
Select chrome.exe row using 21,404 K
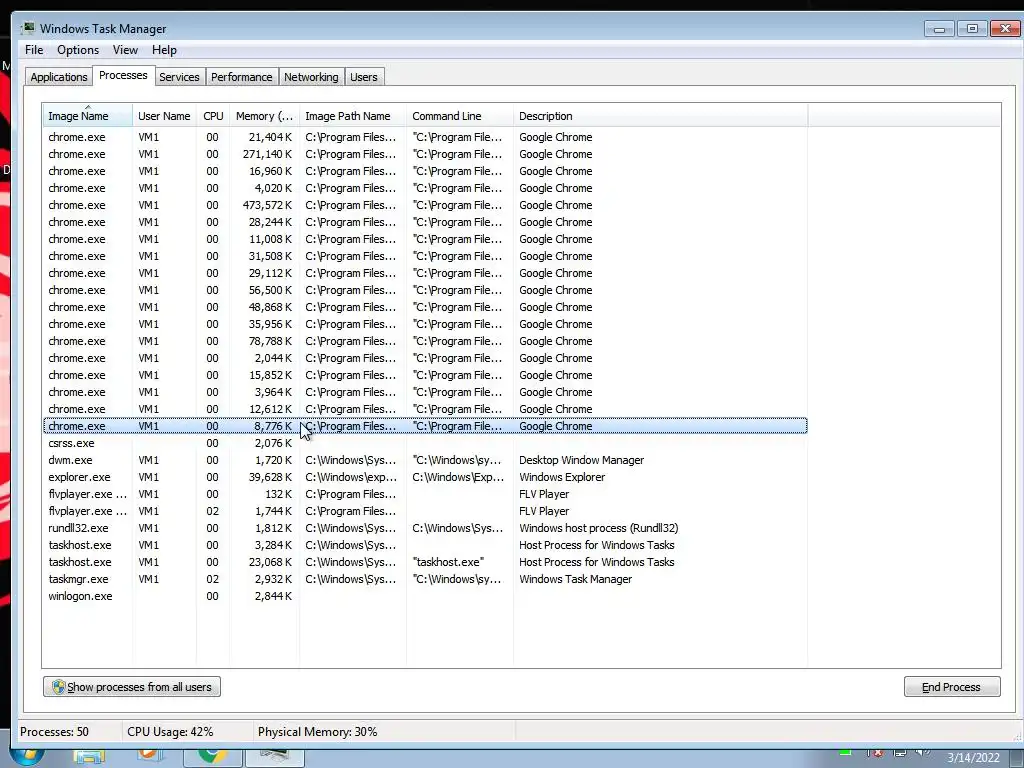425,137
